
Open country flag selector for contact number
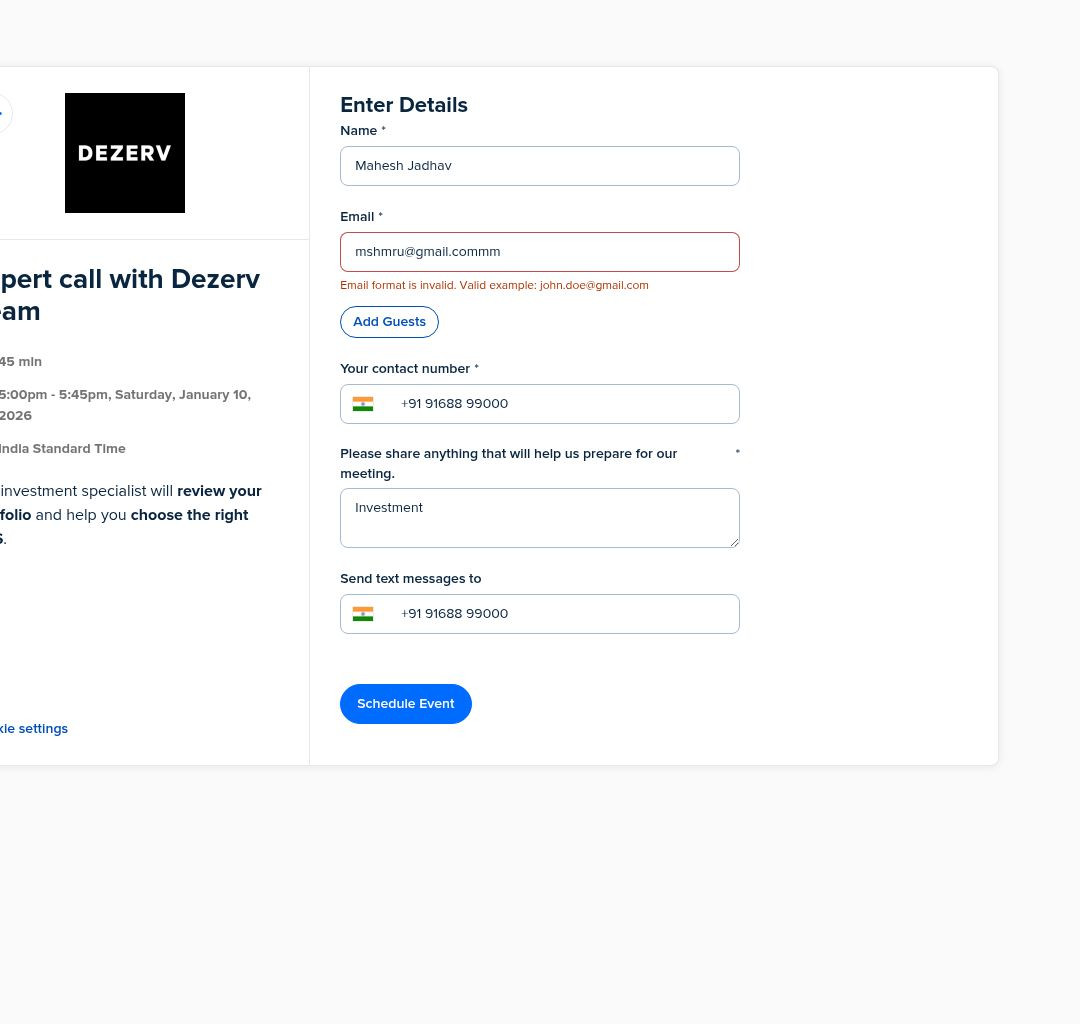tap(363, 404)
